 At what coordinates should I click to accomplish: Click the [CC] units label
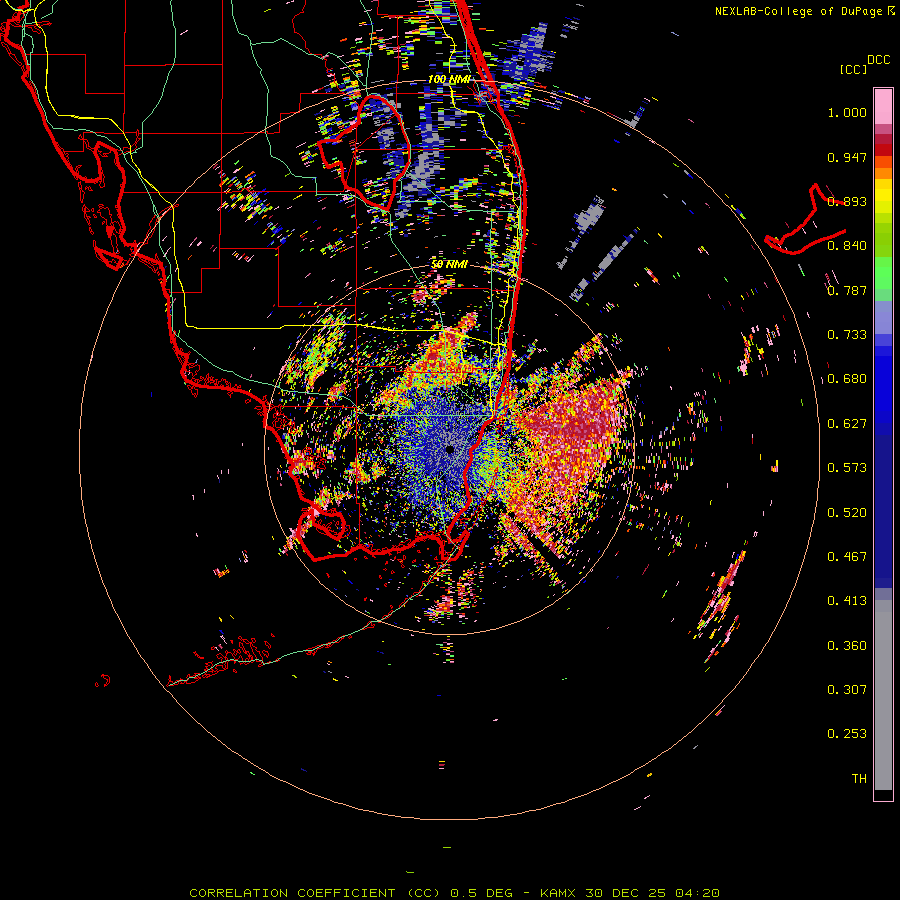pos(854,69)
